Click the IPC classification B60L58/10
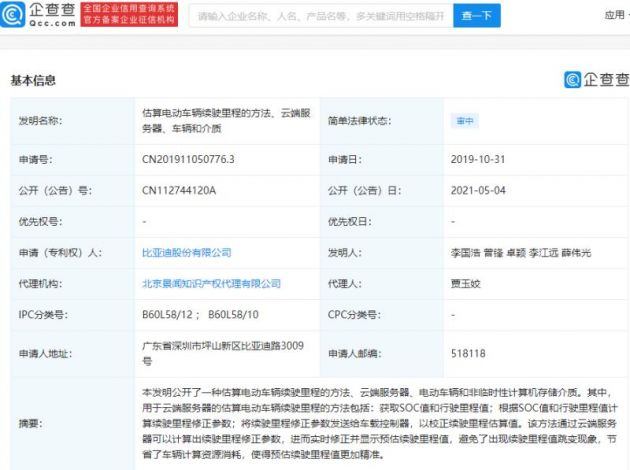Image resolution: width=630 pixels, height=470 pixels. 233,315
